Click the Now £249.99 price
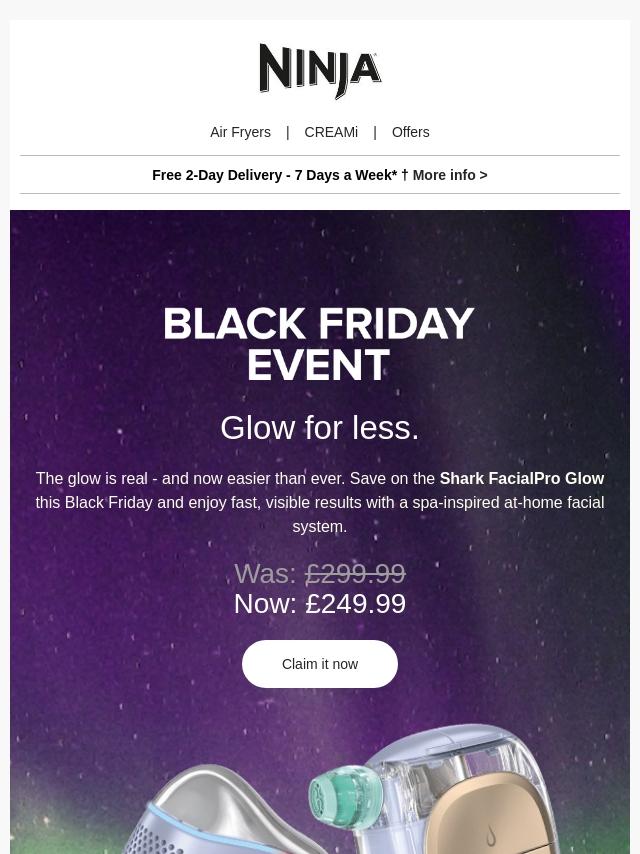The height and width of the screenshot is (854, 640). [320, 604]
